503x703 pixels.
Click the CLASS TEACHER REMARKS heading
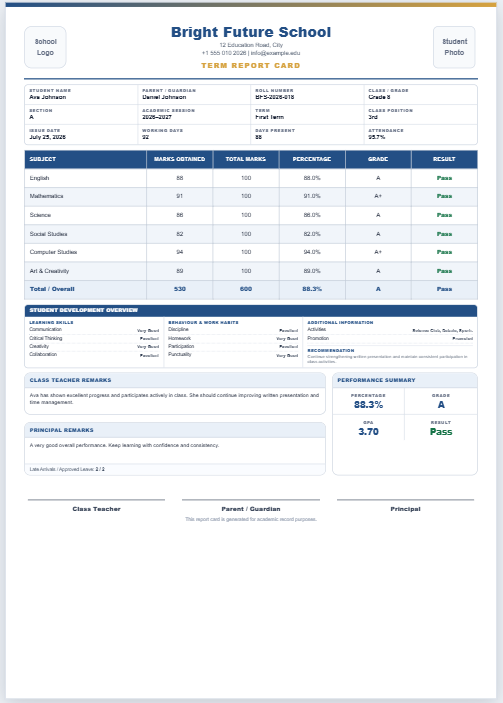tap(70, 380)
